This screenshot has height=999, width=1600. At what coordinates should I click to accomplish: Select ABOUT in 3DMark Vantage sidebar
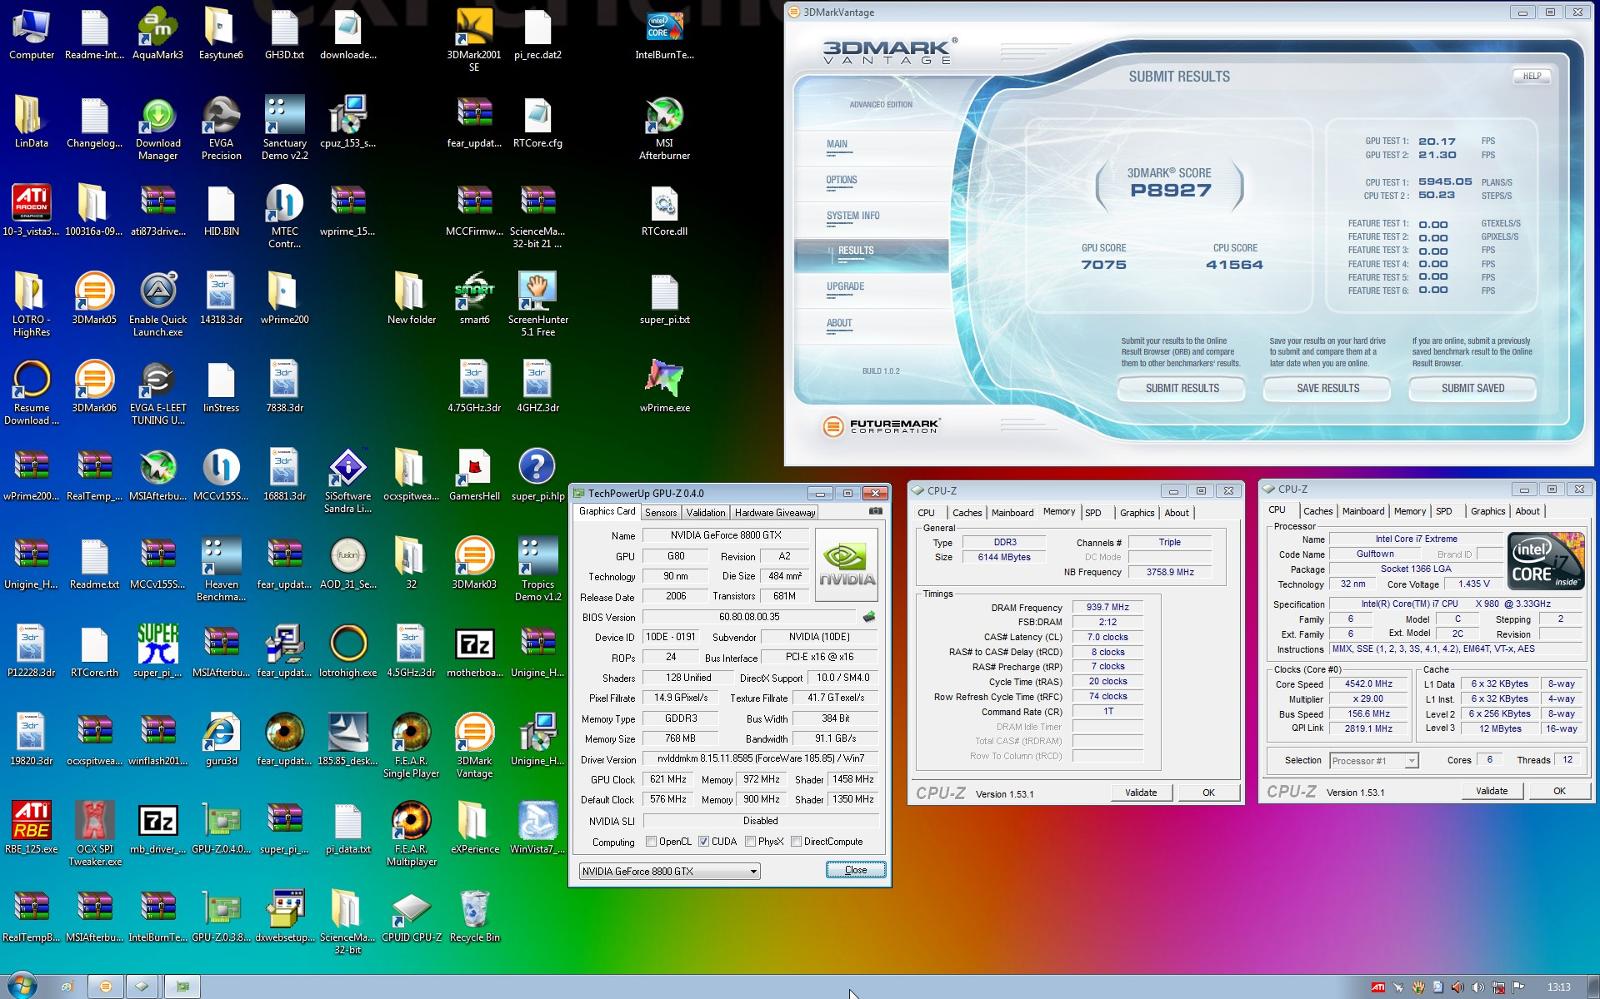pos(839,323)
